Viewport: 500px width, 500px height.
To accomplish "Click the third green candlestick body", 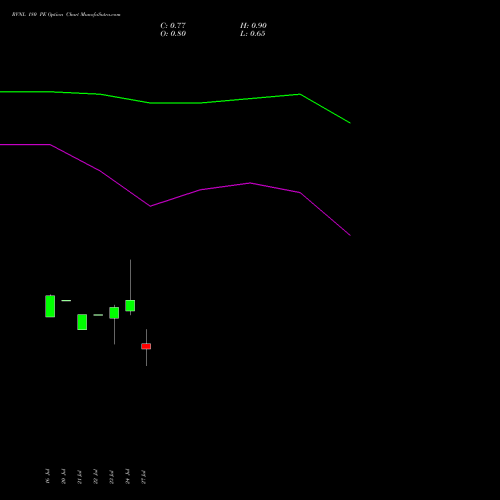I will click(114, 313).
